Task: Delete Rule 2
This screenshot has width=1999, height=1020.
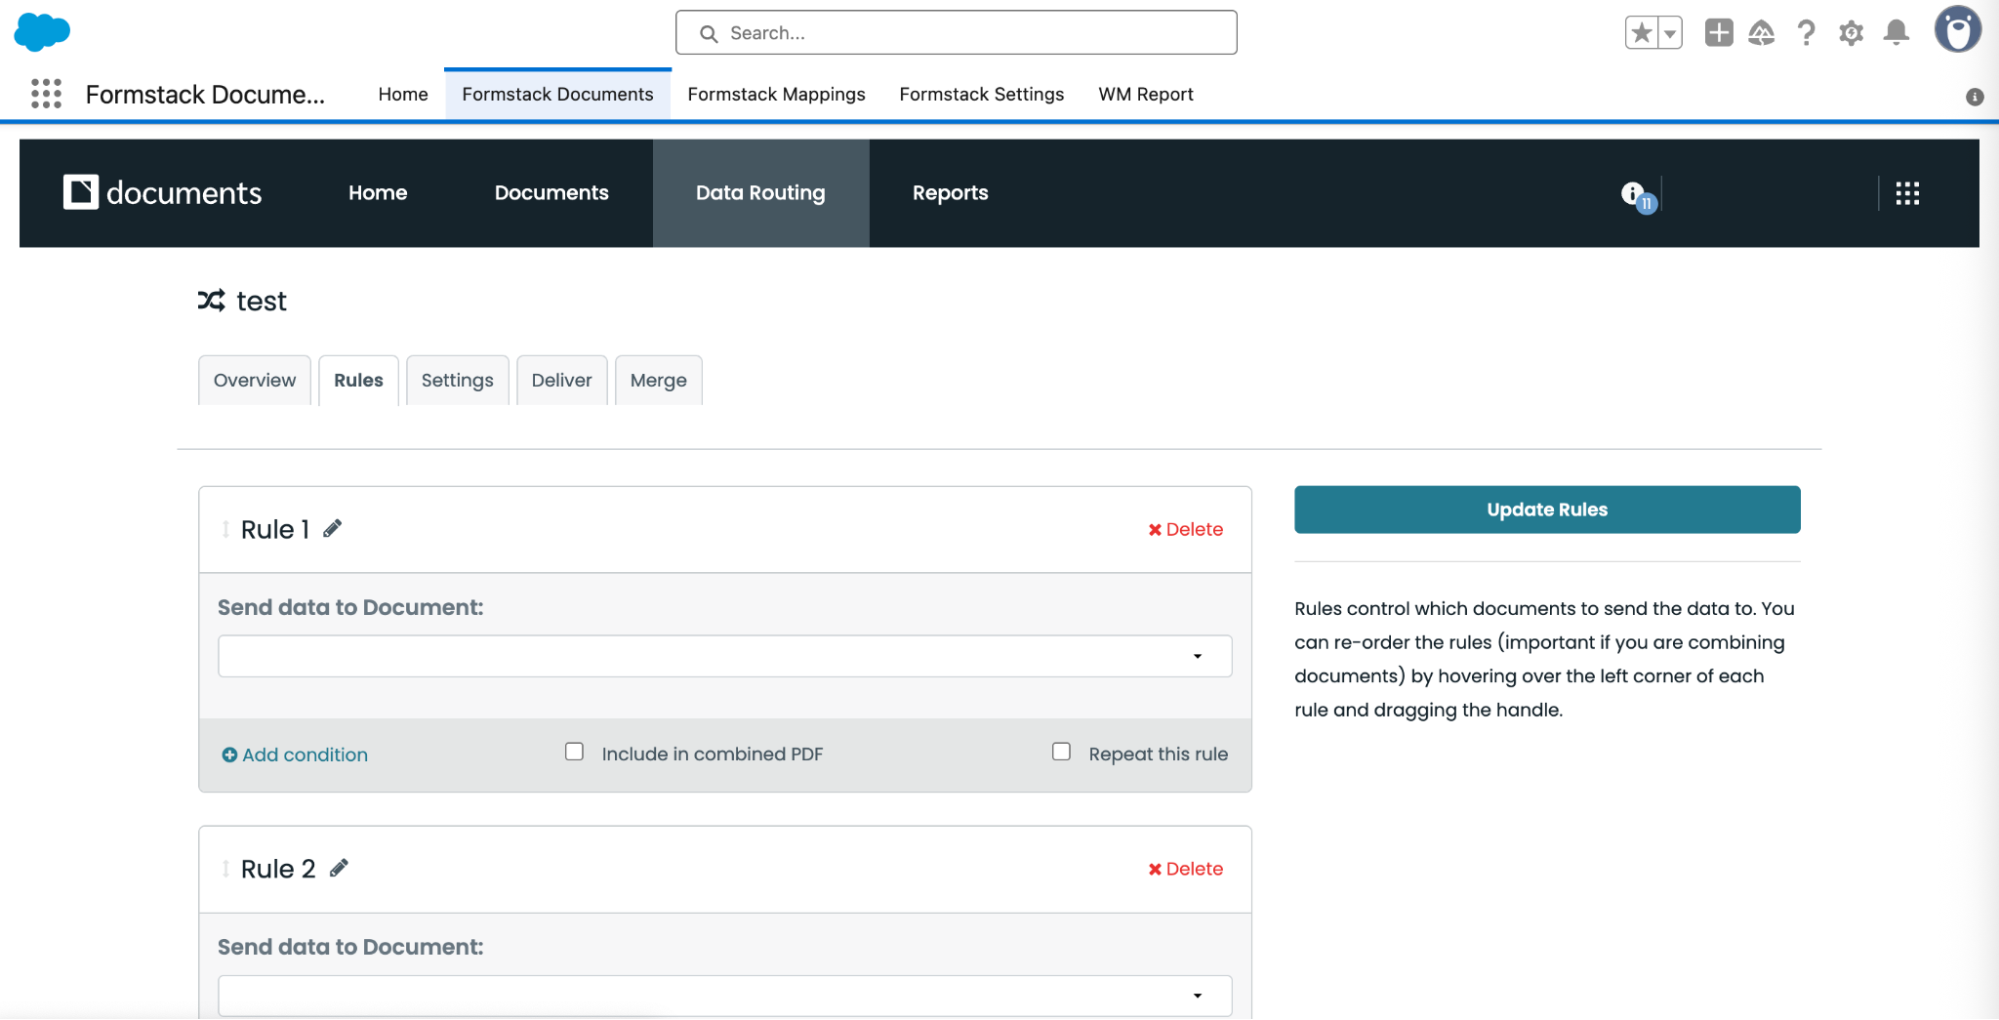Action: click(x=1185, y=869)
